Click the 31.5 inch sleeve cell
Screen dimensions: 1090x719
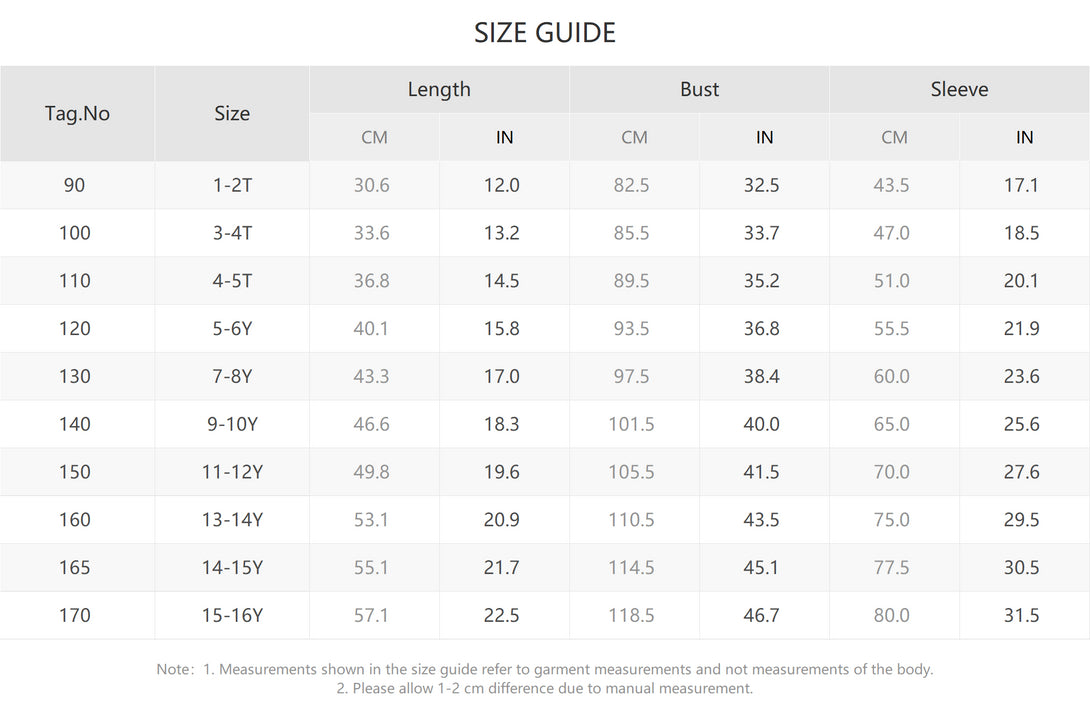[x=1024, y=615]
